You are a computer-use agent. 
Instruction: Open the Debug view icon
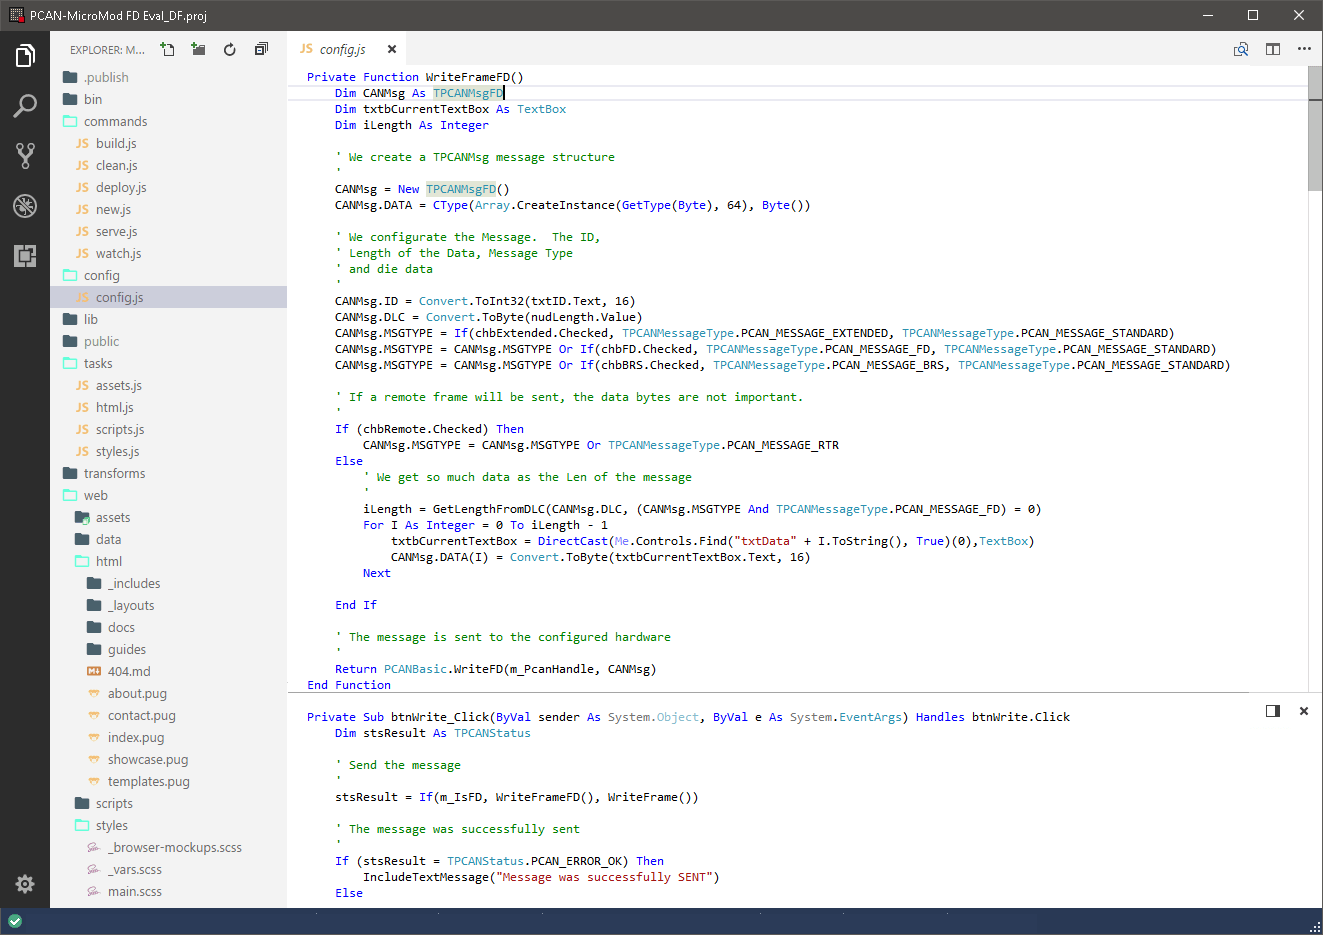[x=25, y=205]
